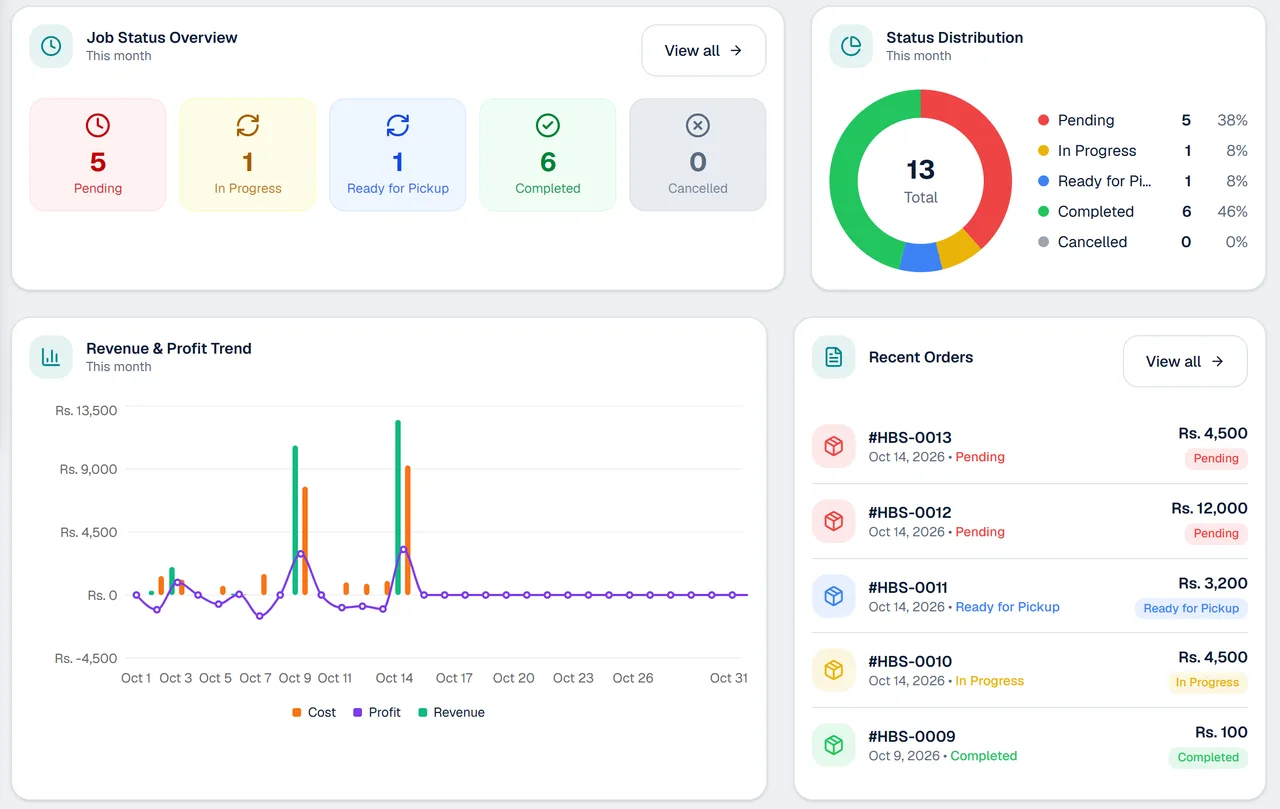Click the green package icon for #HBS-0009
Screen dimensions: 1280x809
tap(833, 745)
